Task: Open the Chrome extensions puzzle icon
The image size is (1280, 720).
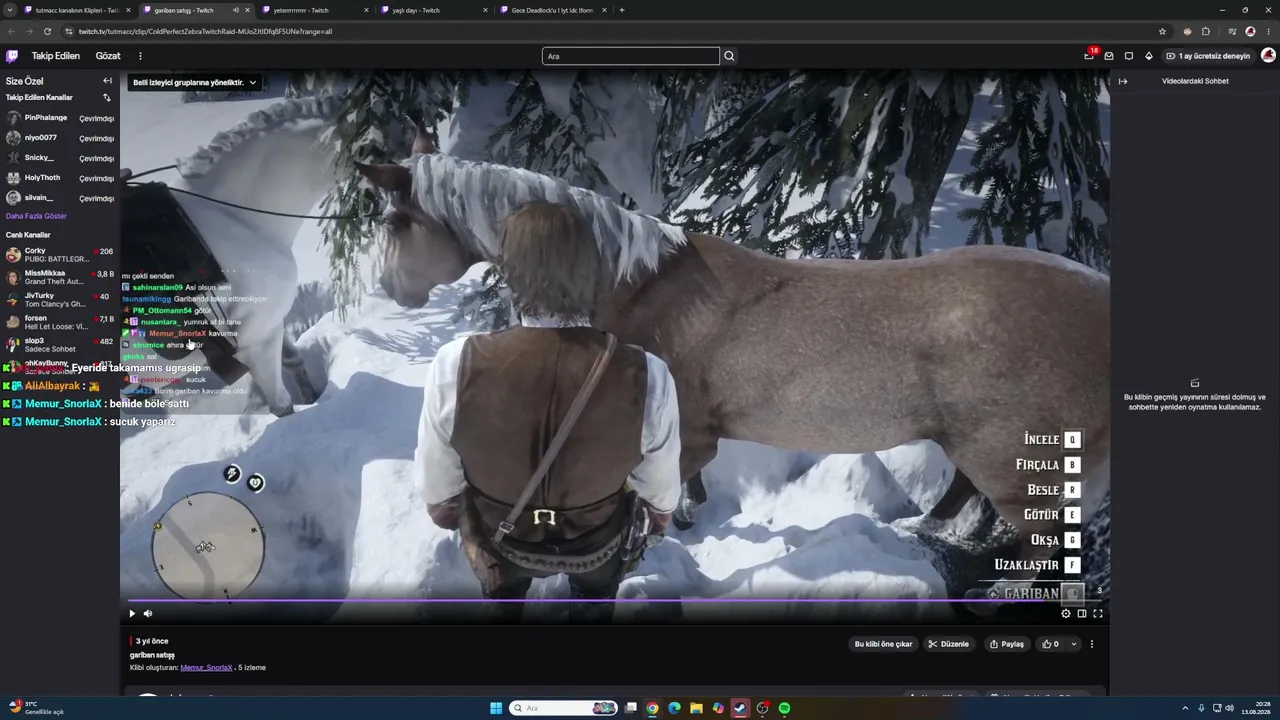Action: 1206,31
